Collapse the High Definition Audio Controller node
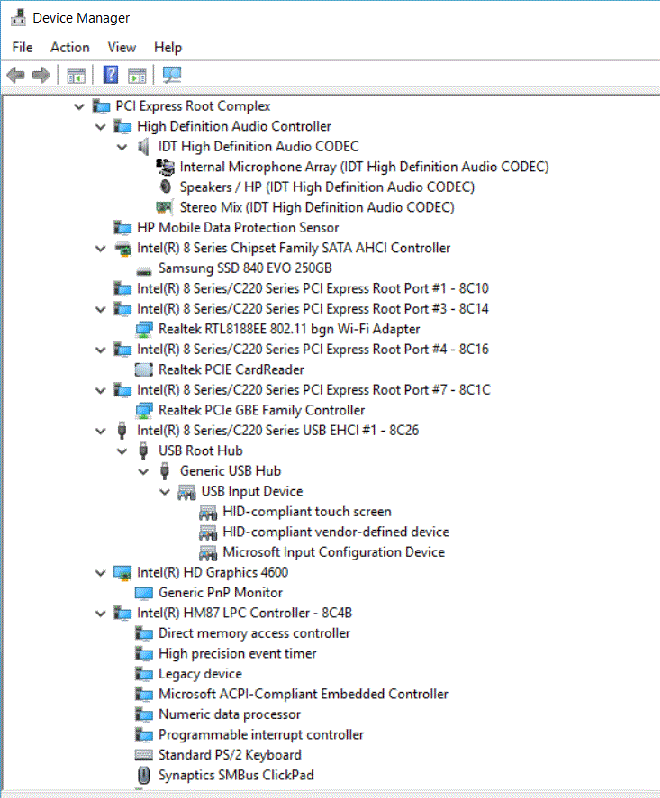The image size is (660, 798). tap(101, 127)
